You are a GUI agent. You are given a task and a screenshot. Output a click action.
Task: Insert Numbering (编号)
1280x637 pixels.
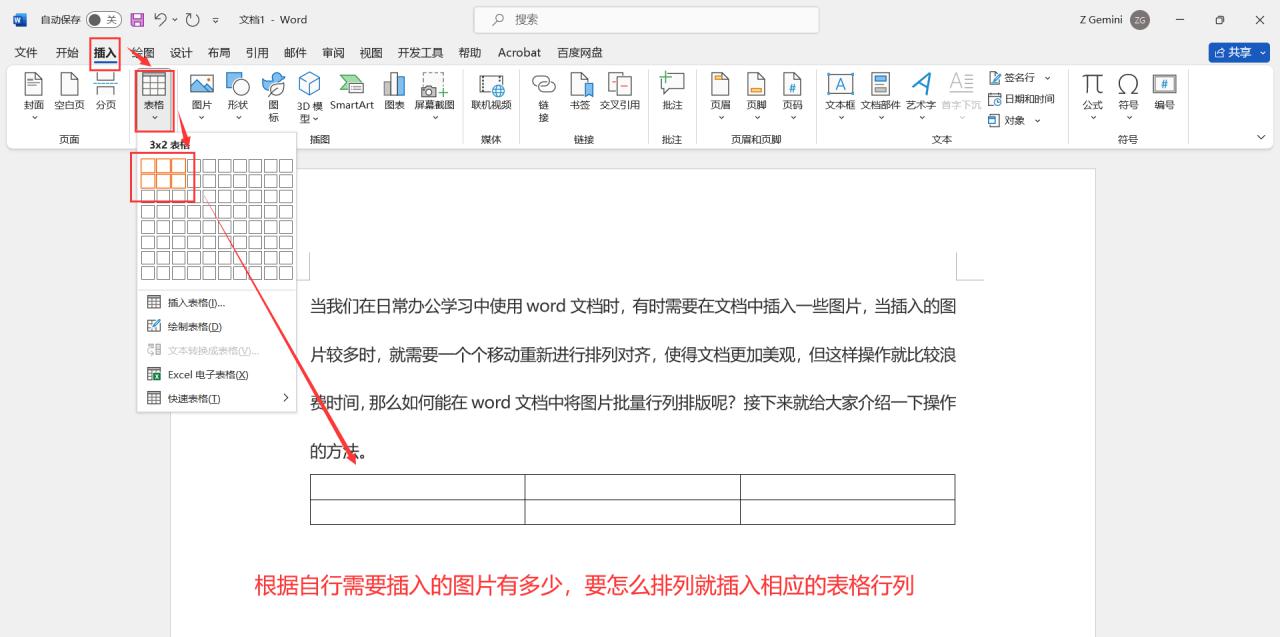coord(1164,92)
